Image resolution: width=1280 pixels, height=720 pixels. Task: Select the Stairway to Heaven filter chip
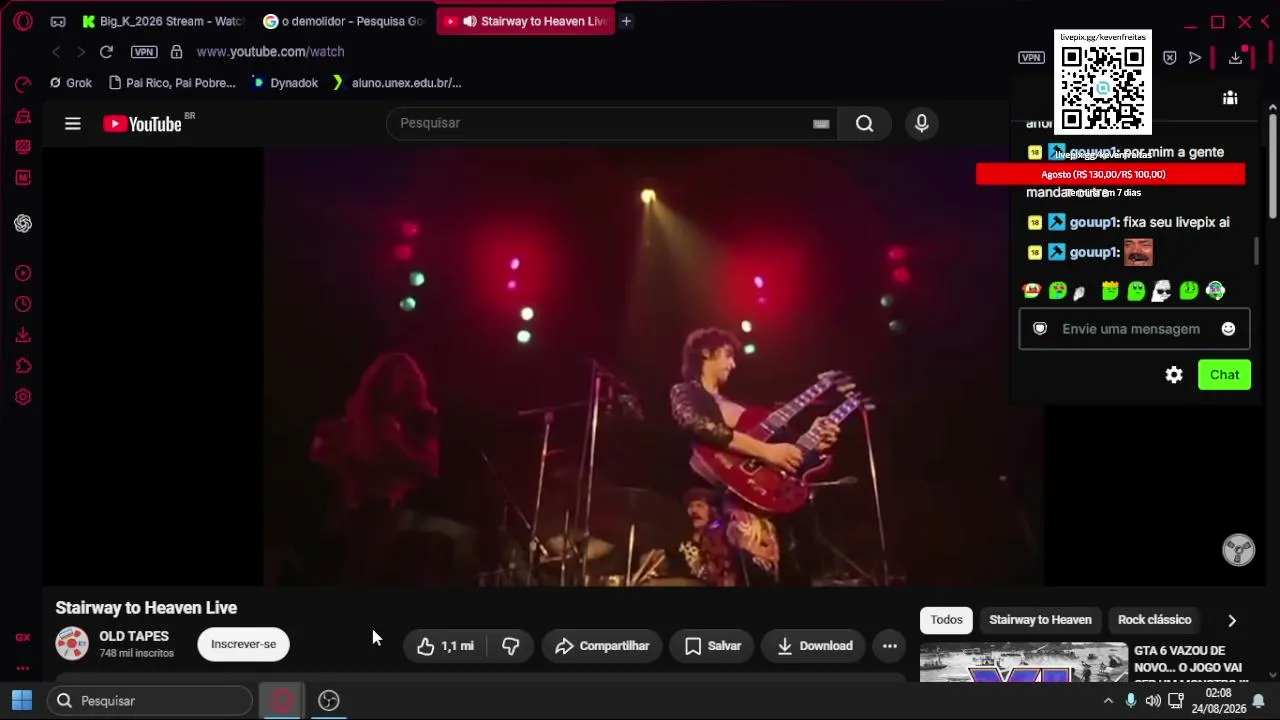click(1040, 620)
